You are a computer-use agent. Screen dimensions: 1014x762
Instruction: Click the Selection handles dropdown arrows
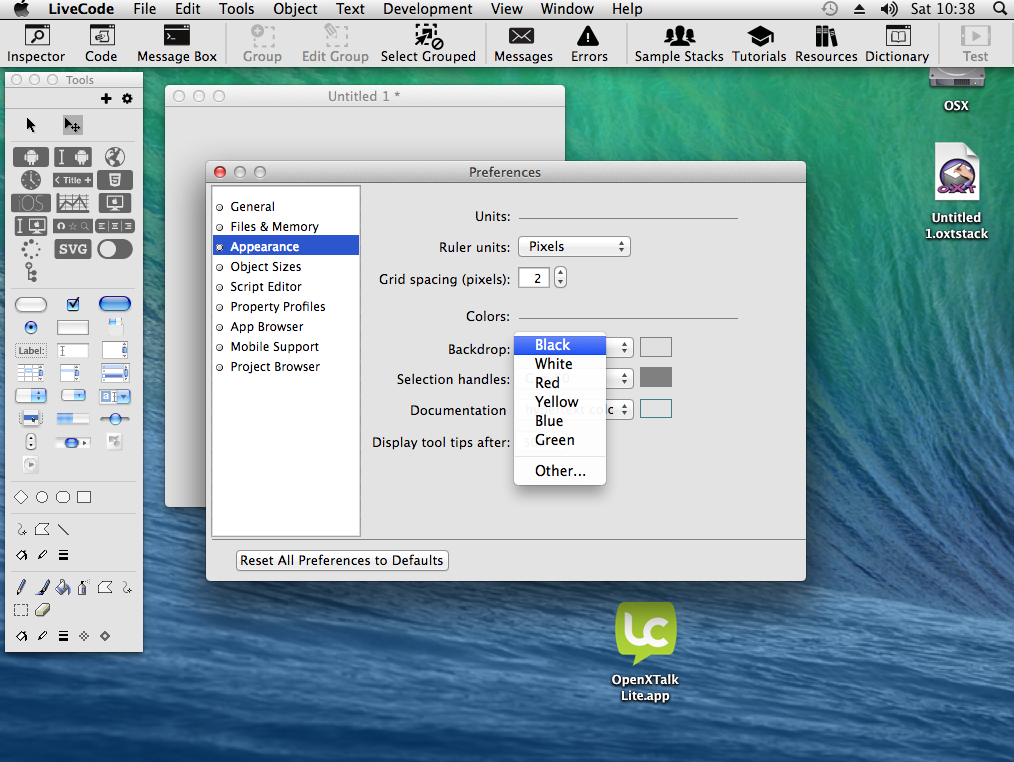tap(624, 378)
